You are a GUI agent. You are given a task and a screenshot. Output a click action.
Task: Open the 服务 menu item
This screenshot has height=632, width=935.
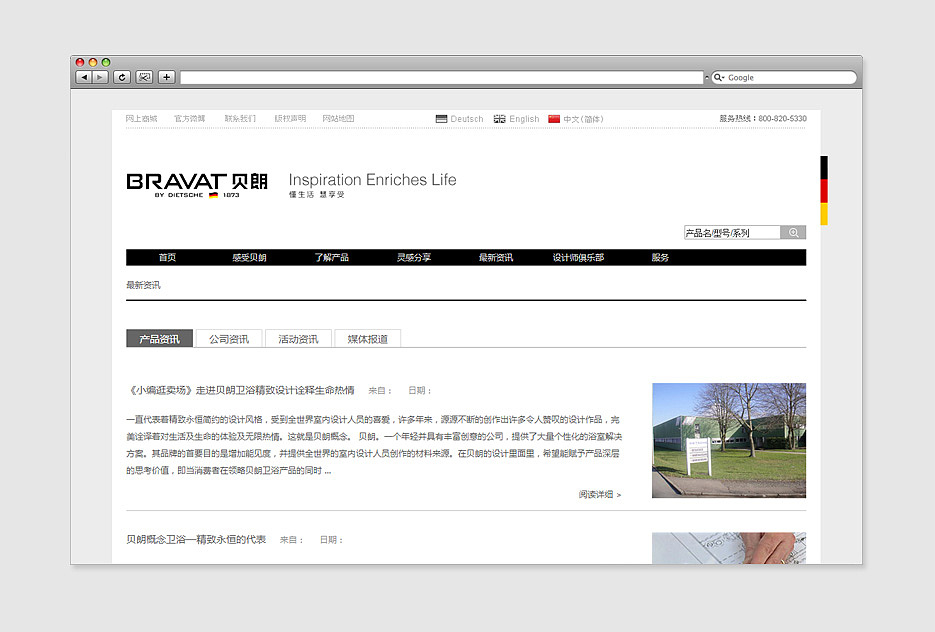(x=660, y=258)
